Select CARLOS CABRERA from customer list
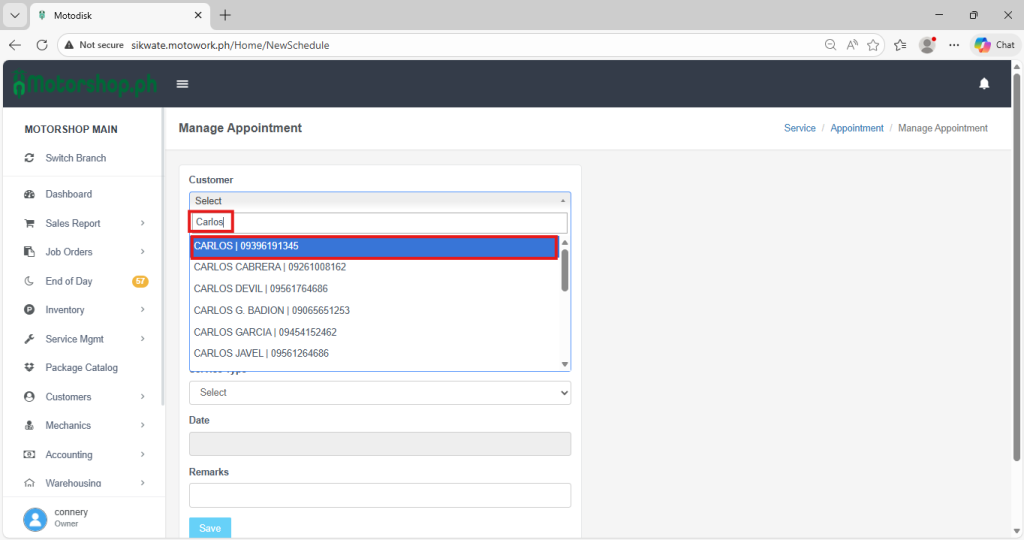The width and height of the screenshot is (1024, 540). 270,267
